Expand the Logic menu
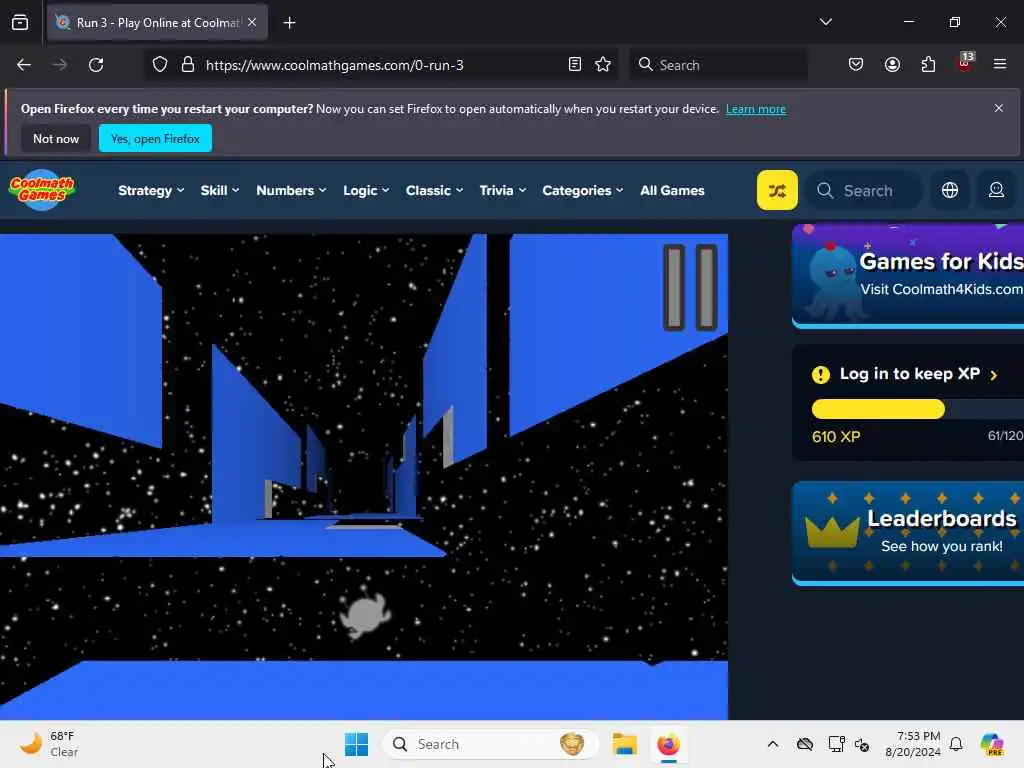The width and height of the screenshot is (1024, 768). [366, 190]
